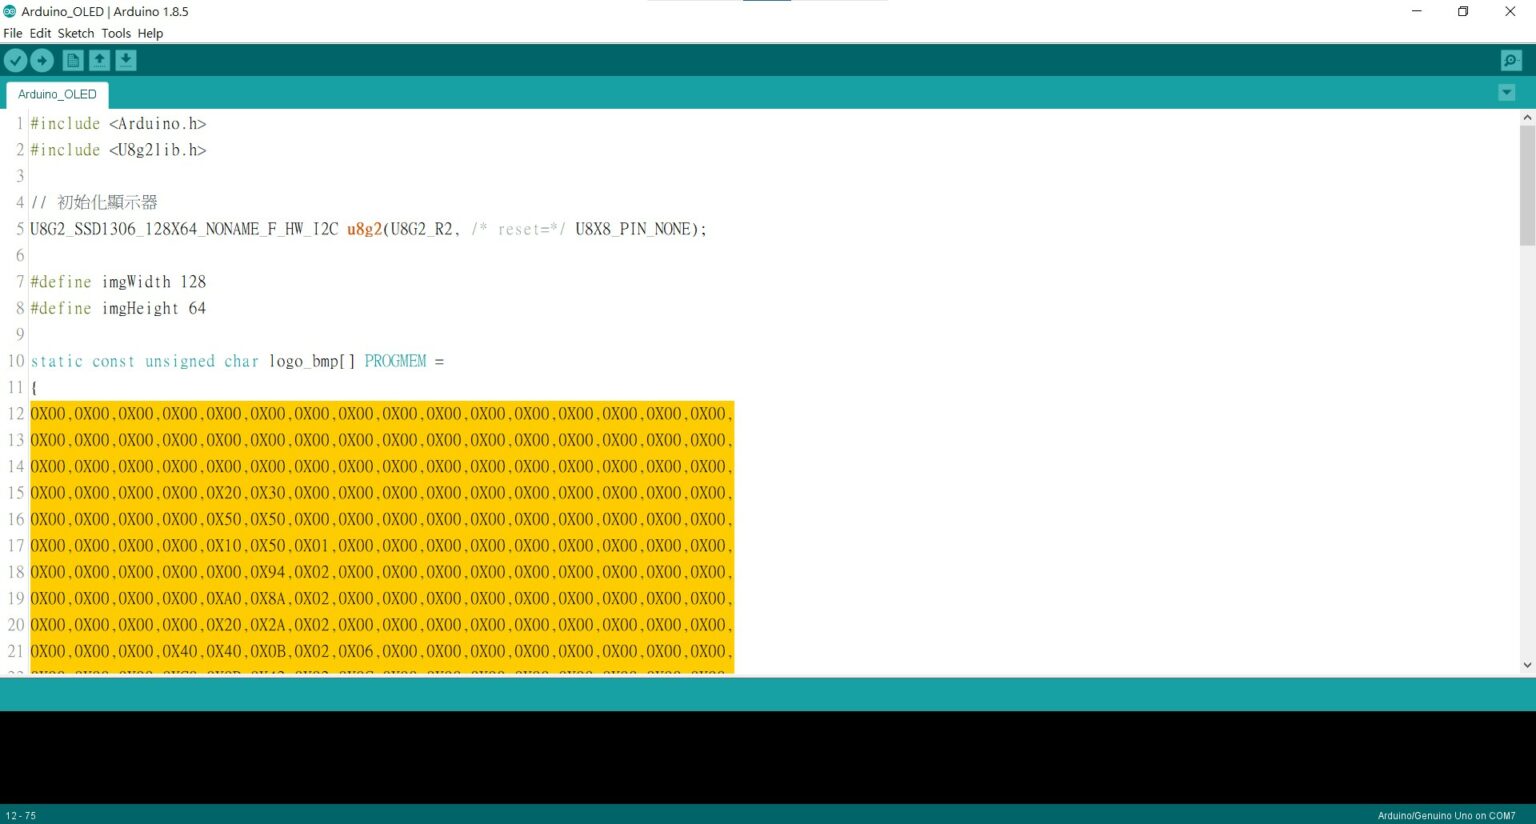Open the Sketch menu
Image resolution: width=1536 pixels, height=824 pixels.
[x=76, y=33]
